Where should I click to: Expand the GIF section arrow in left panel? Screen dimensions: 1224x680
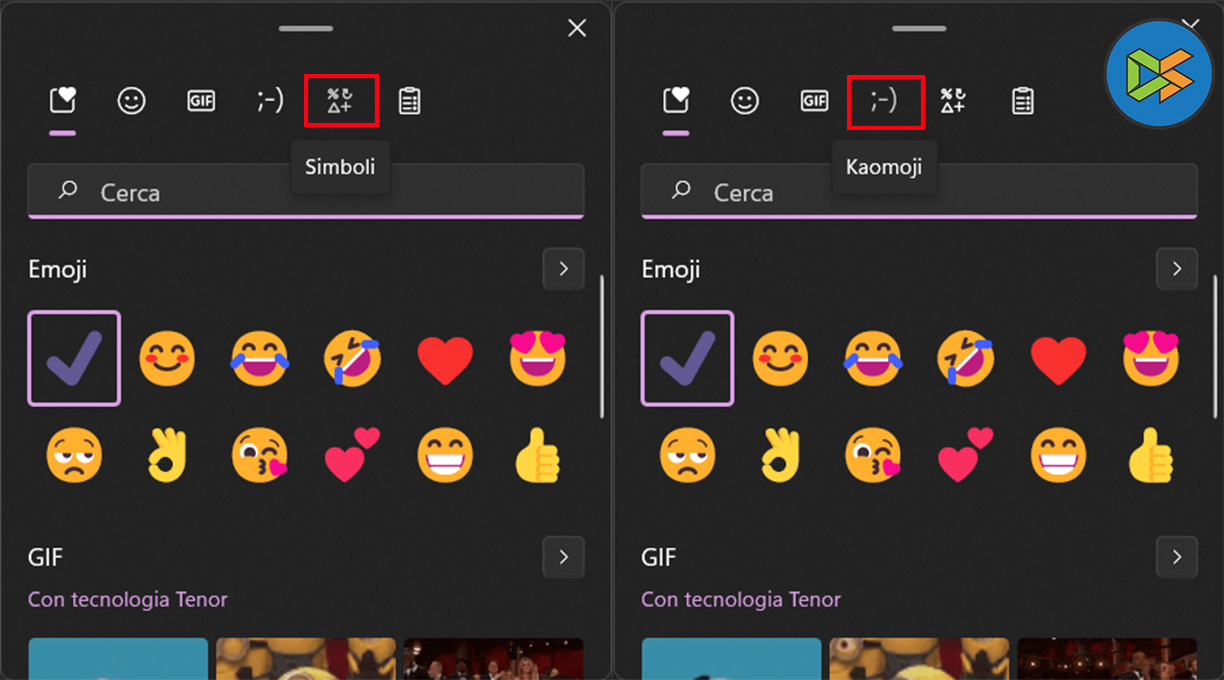coord(563,557)
